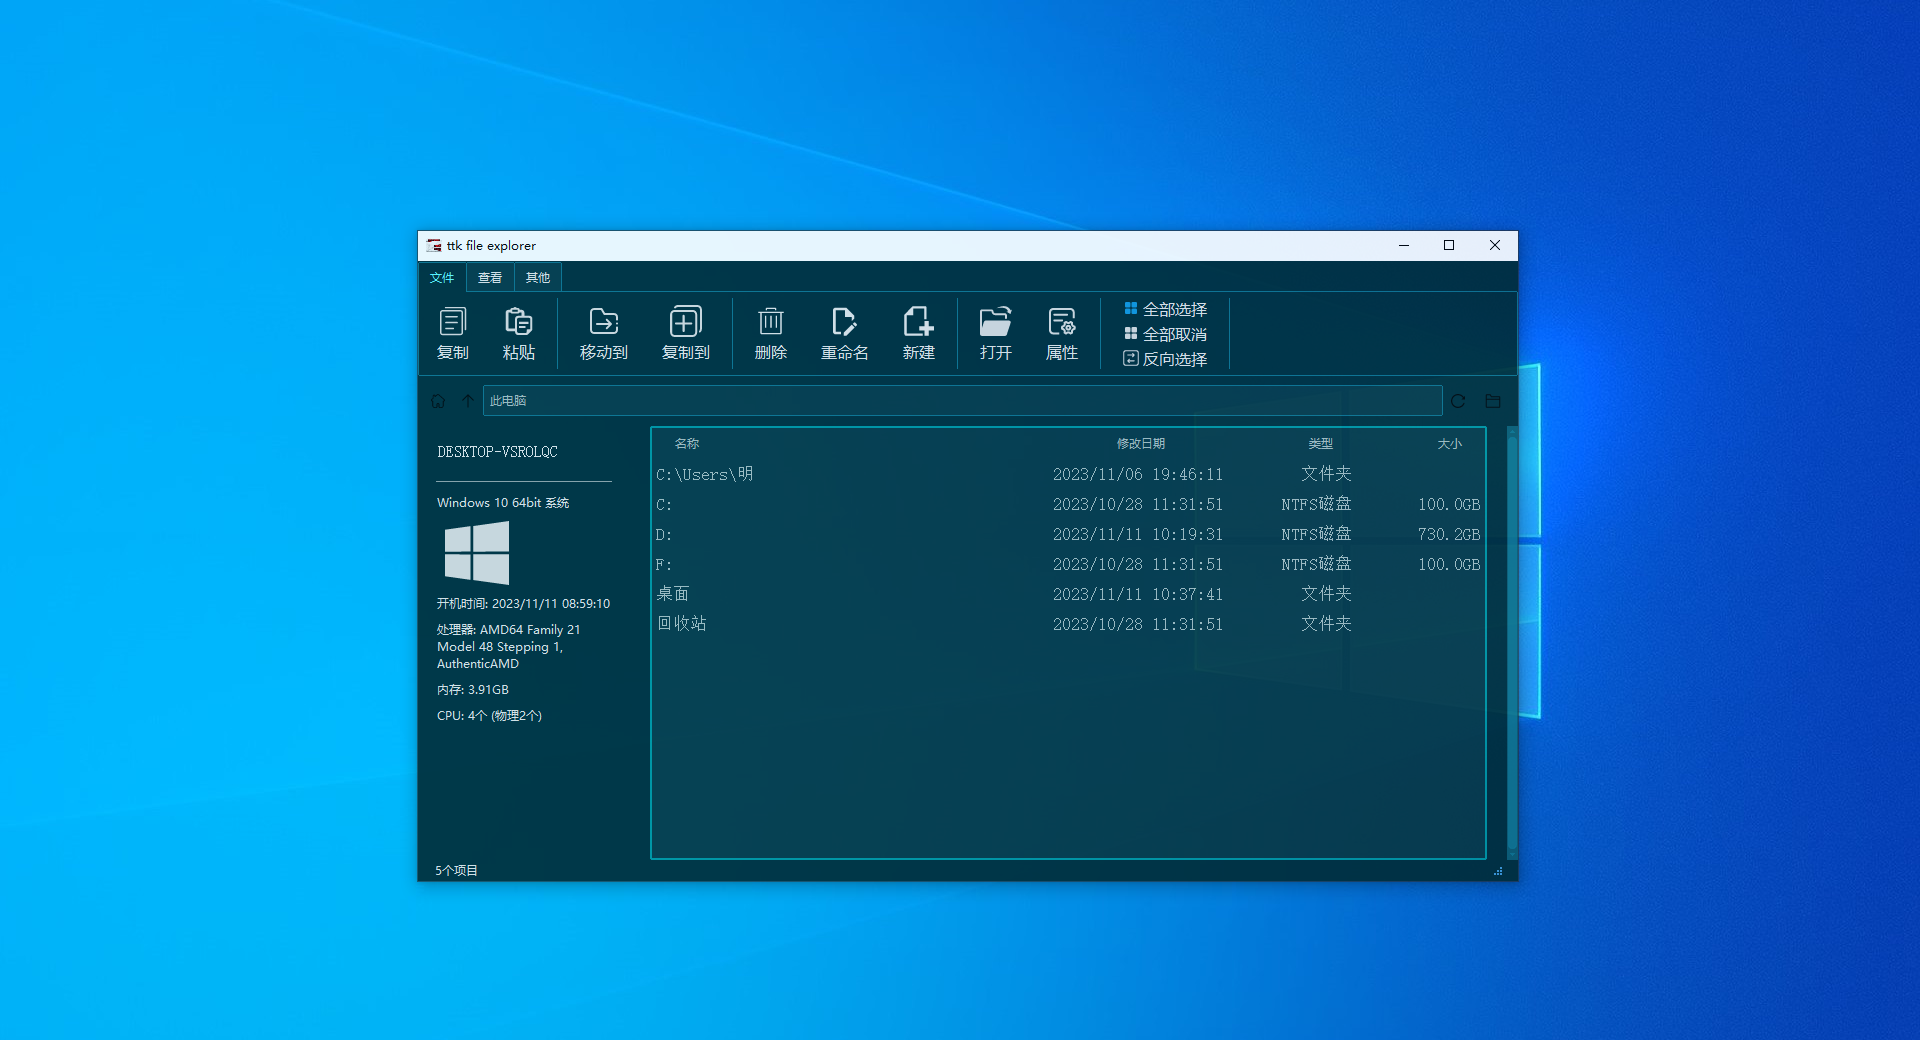Select the 回收站 row
This screenshot has width=1920, height=1040.
[1068, 624]
